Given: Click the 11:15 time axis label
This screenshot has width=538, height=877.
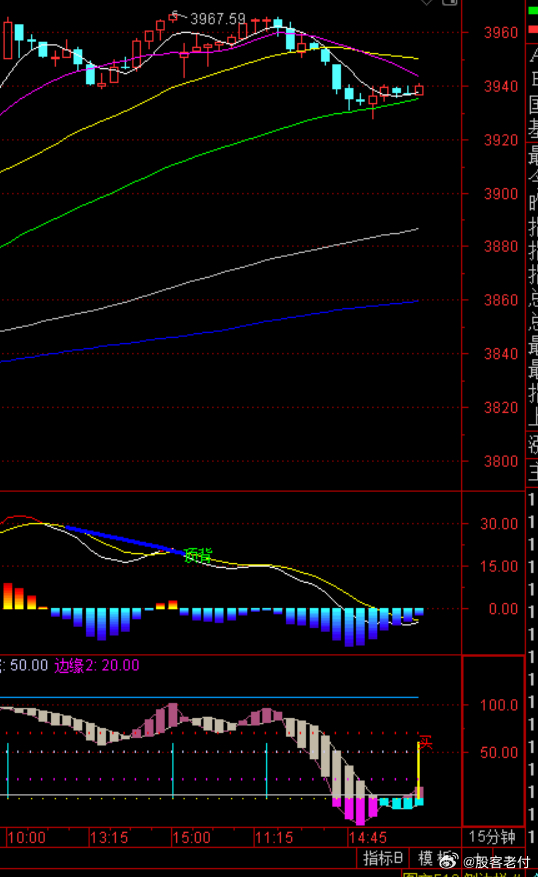Looking at the screenshot, I should (x=273, y=838).
